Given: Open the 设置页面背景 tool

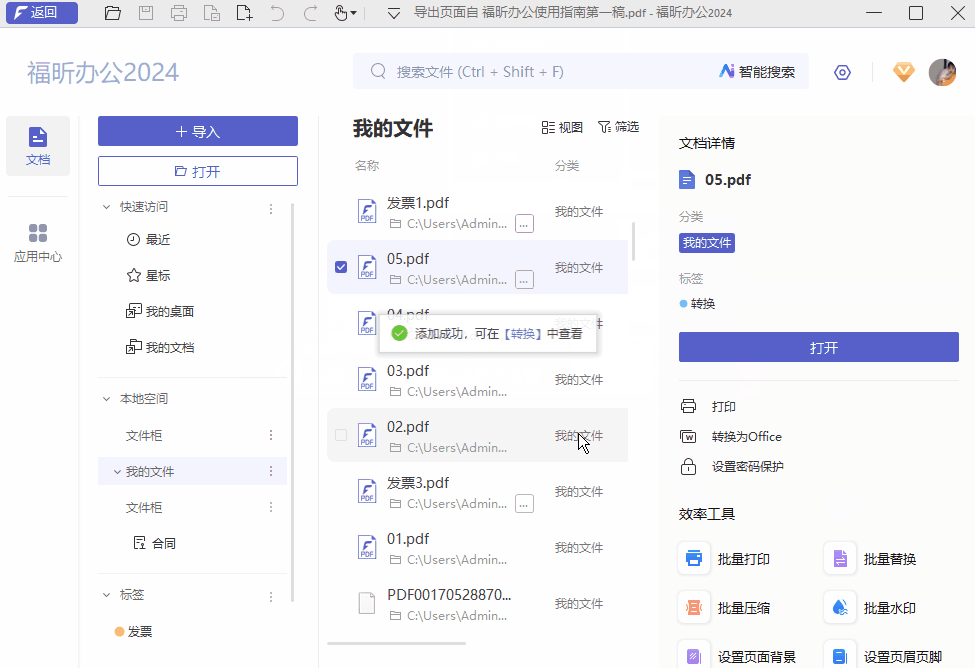Looking at the screenshot, I should [x=737, y=656].
